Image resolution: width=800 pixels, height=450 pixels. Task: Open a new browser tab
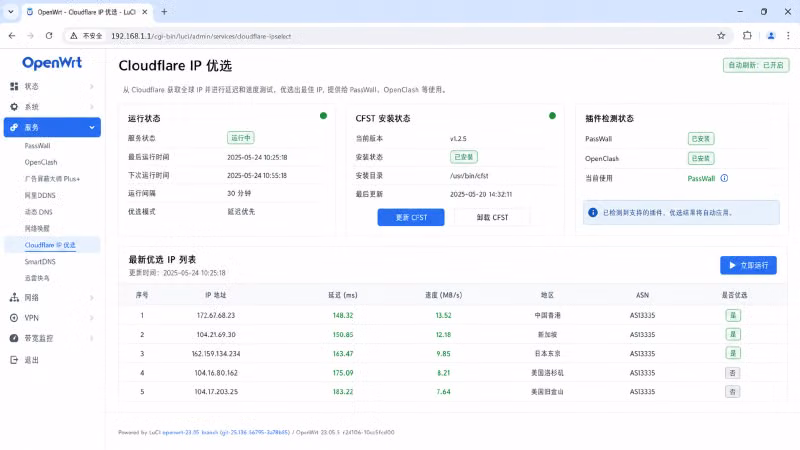point(164,11)
